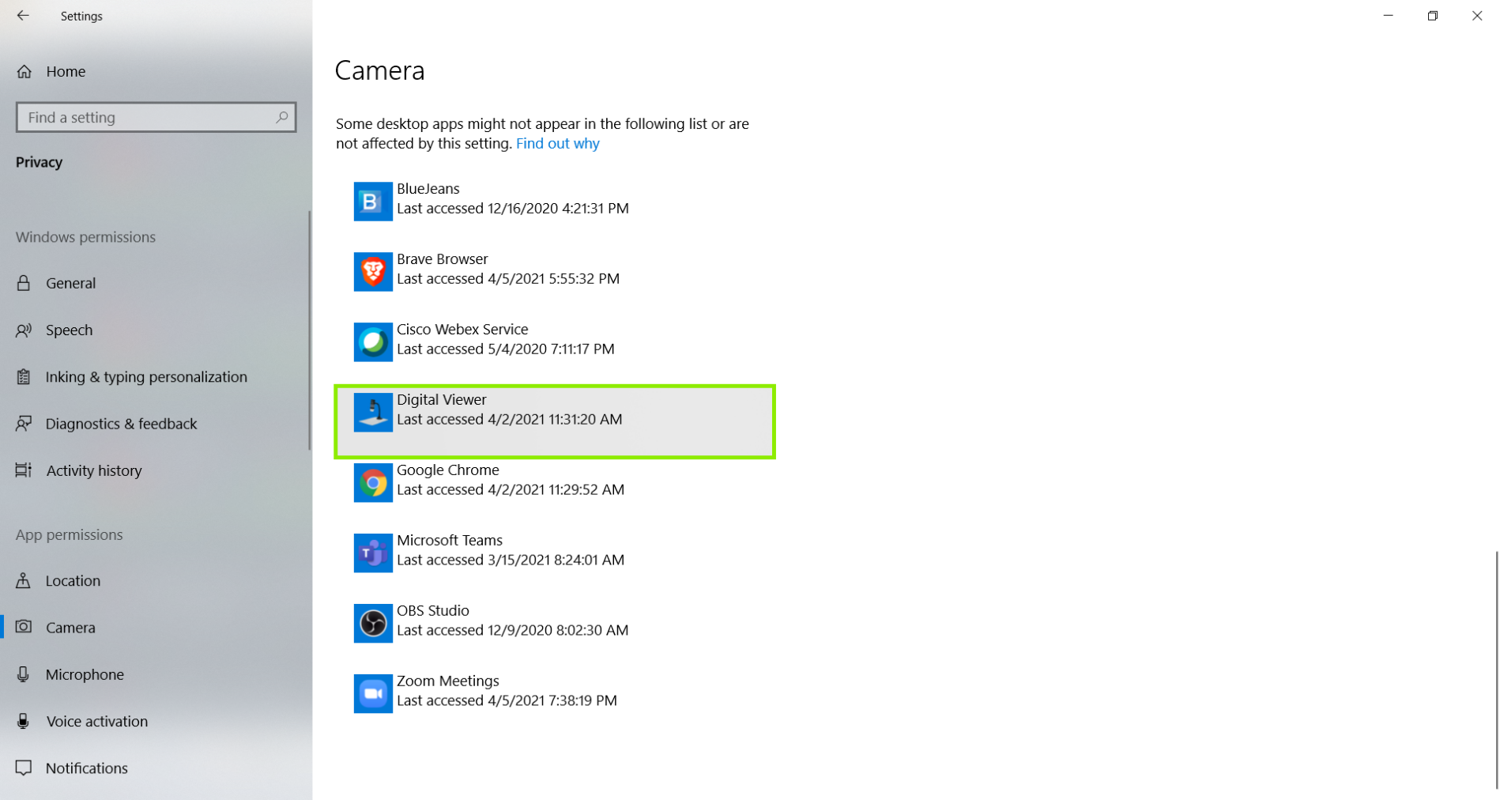Image resolution: width=1500 pixels, height=800 pixels.
Task: Click the Voice activation microphone icon
Action: tap(23, 721)
